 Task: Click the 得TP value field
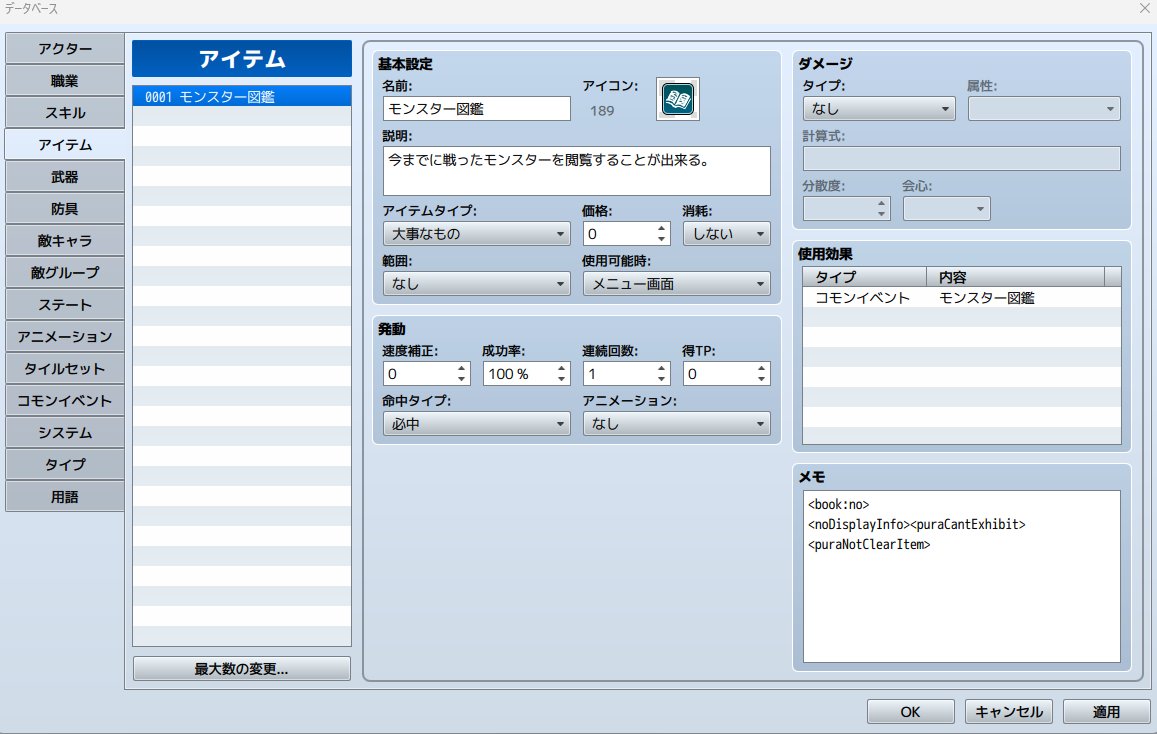[718, 374]
